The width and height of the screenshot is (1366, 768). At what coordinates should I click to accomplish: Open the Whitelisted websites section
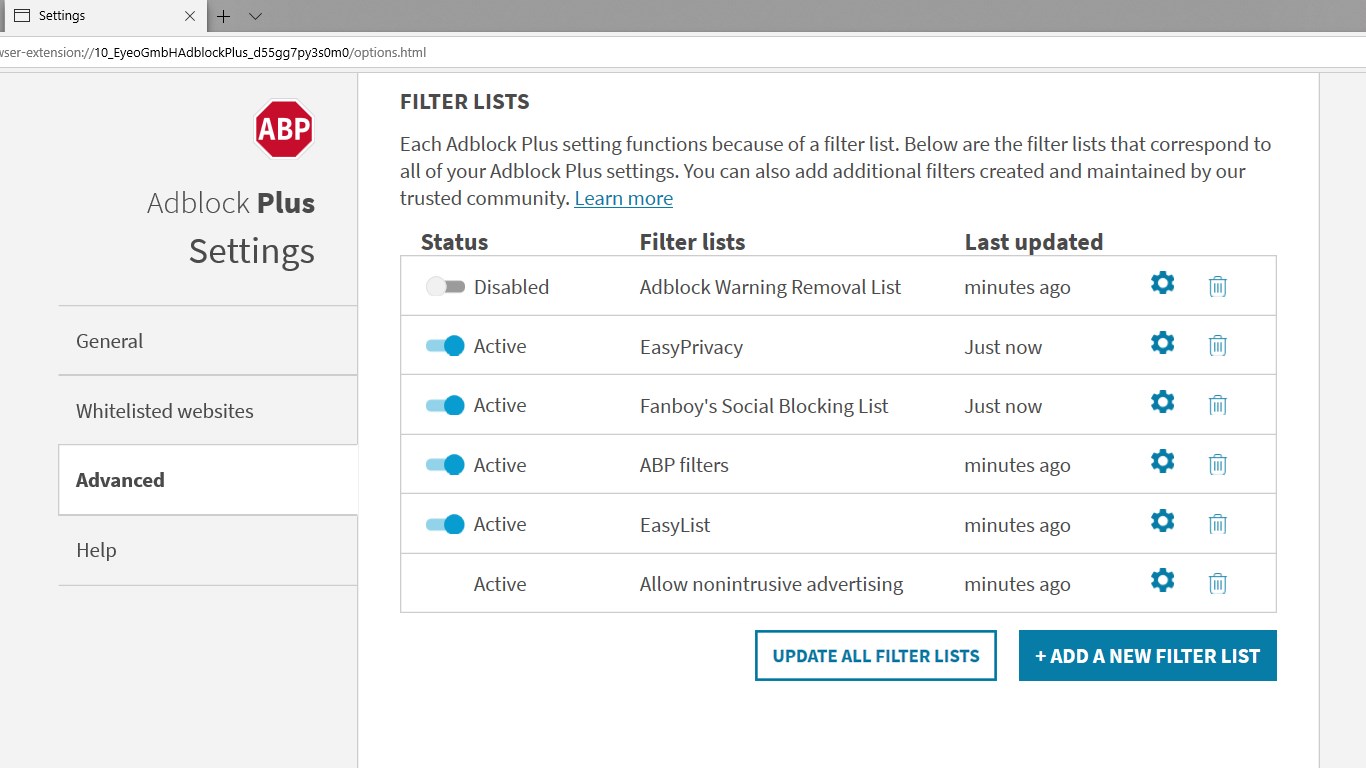(164, 410)
